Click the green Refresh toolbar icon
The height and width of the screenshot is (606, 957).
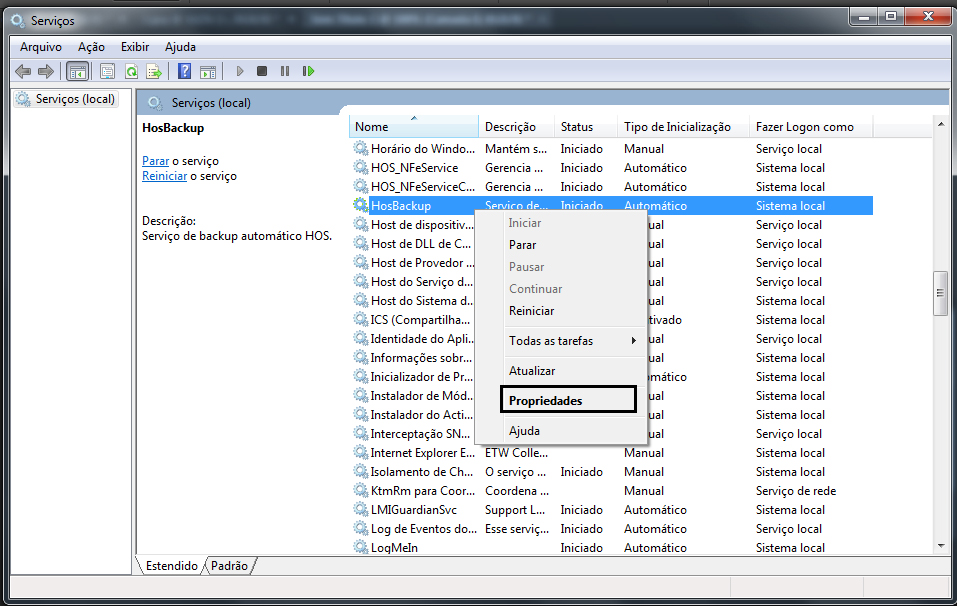pyautogui.click(x=131, y=71)
